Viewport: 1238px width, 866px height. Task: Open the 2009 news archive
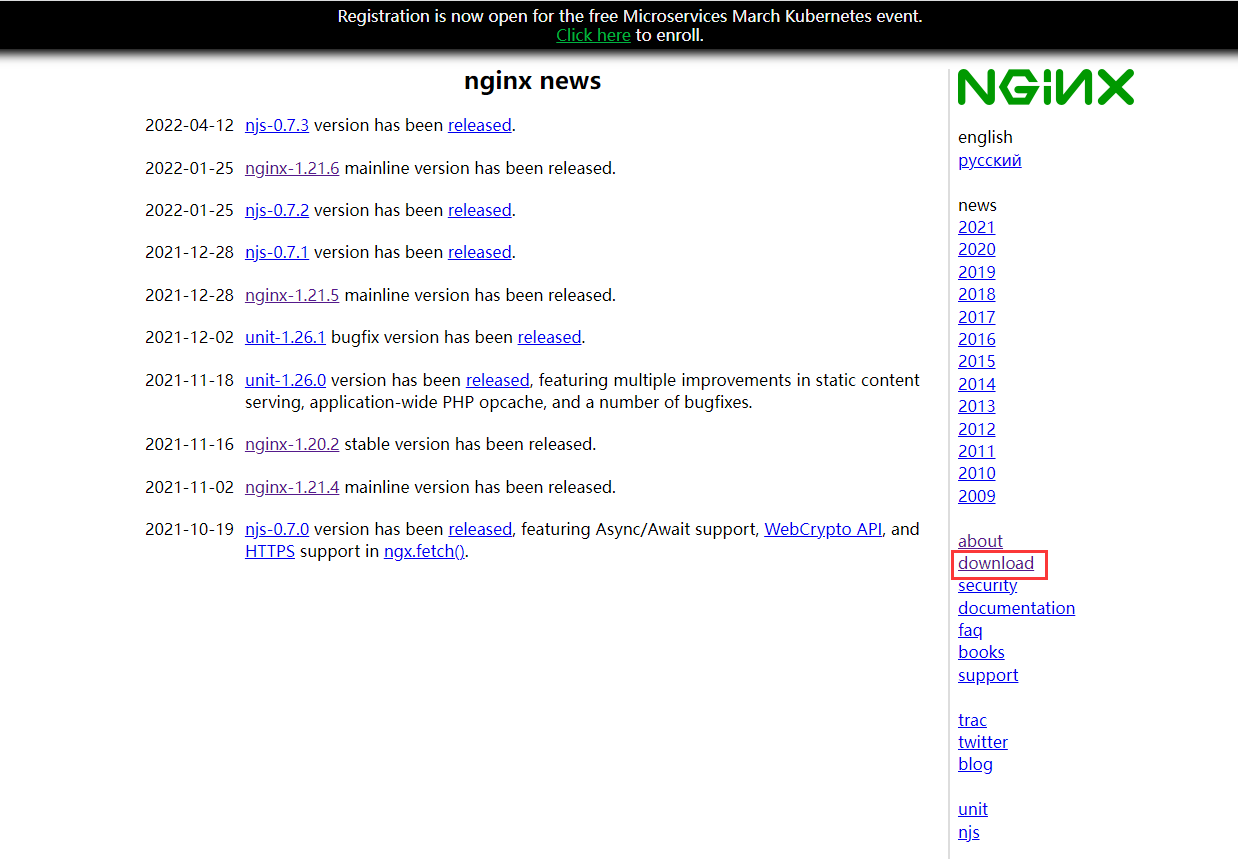tap(976, 495)
